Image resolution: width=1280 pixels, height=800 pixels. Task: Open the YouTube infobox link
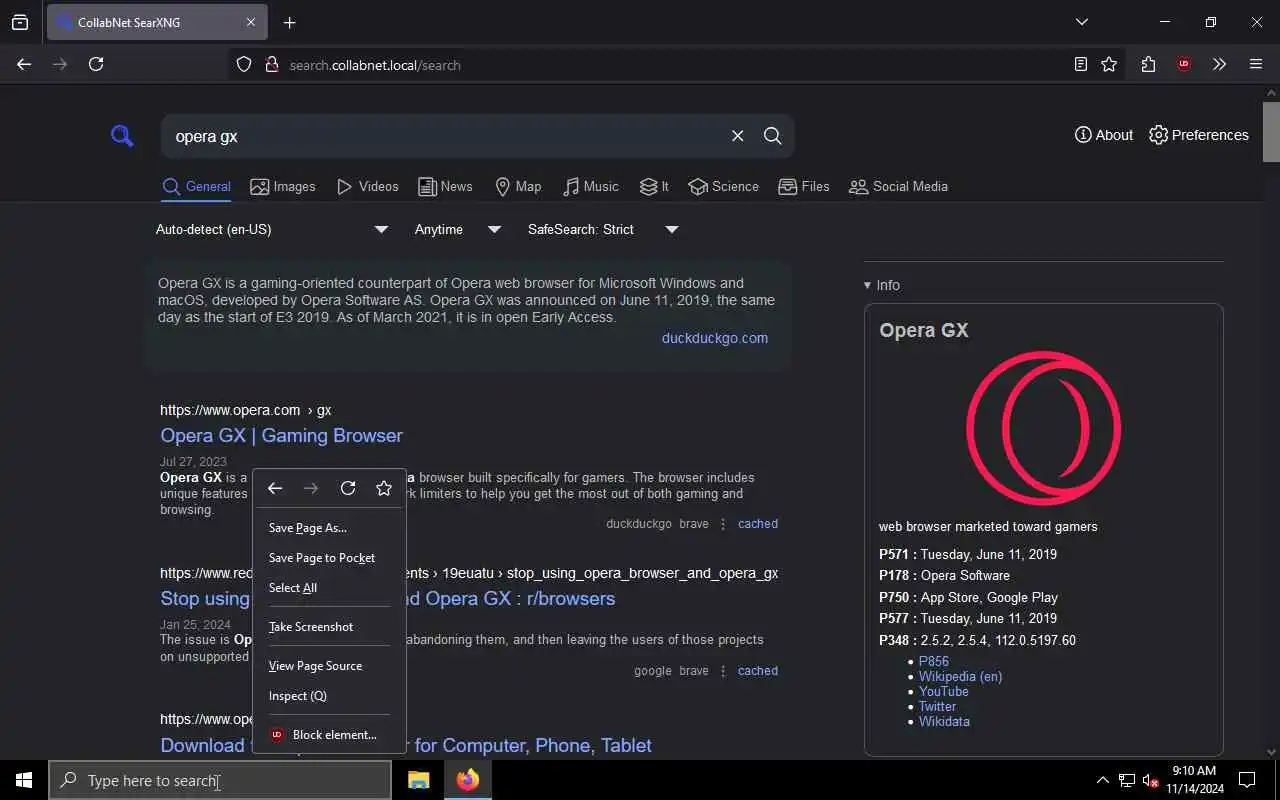click(x=943, y=691)
